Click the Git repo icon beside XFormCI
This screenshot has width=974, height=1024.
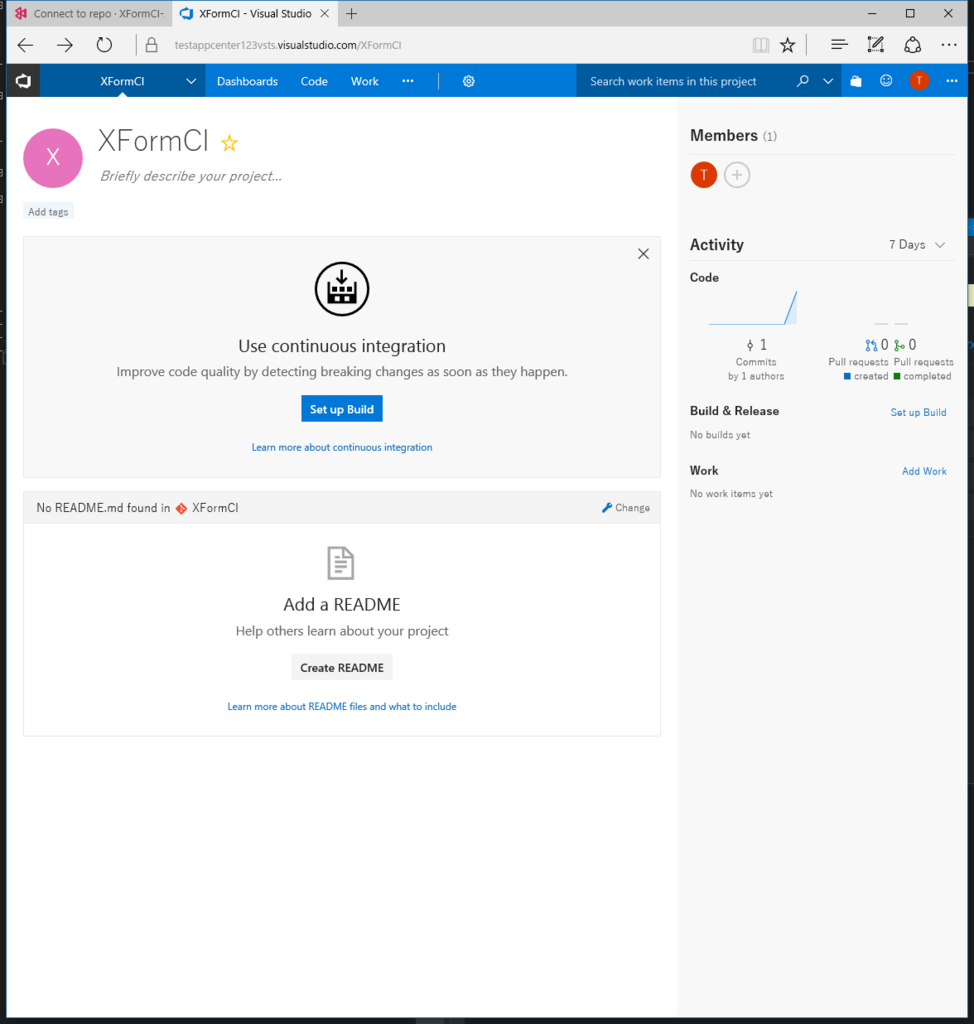click(x=181, y=508)
